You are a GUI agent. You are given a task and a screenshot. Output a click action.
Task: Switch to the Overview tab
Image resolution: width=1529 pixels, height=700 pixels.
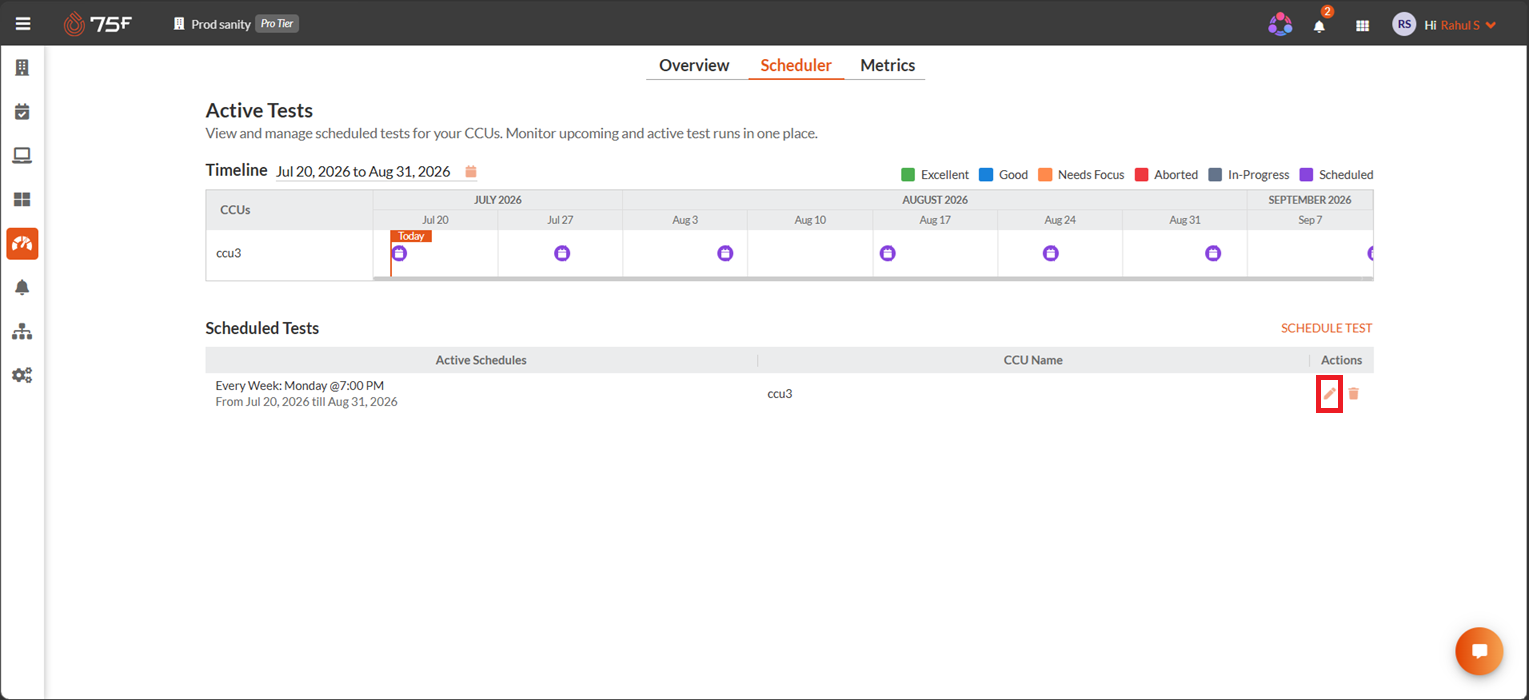(x=694, y=65)
